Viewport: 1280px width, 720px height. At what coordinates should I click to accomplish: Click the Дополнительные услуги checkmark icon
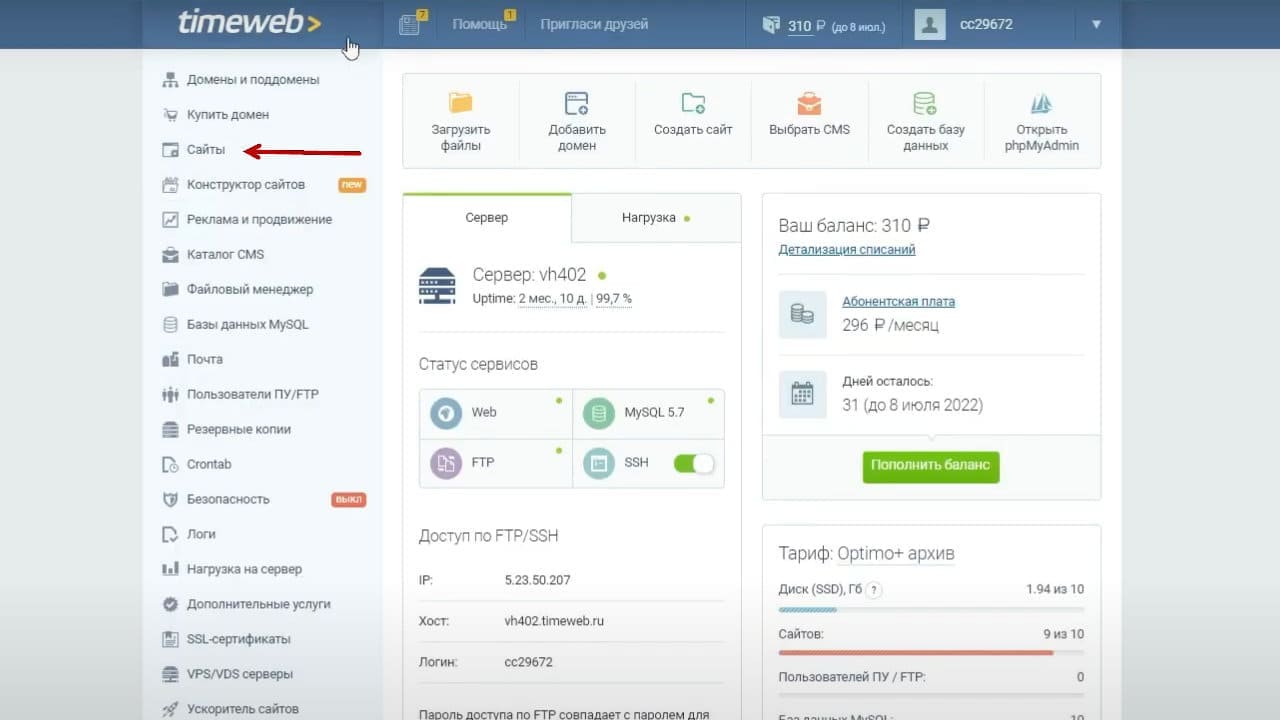pyautogui.click(x=169, y=604)
